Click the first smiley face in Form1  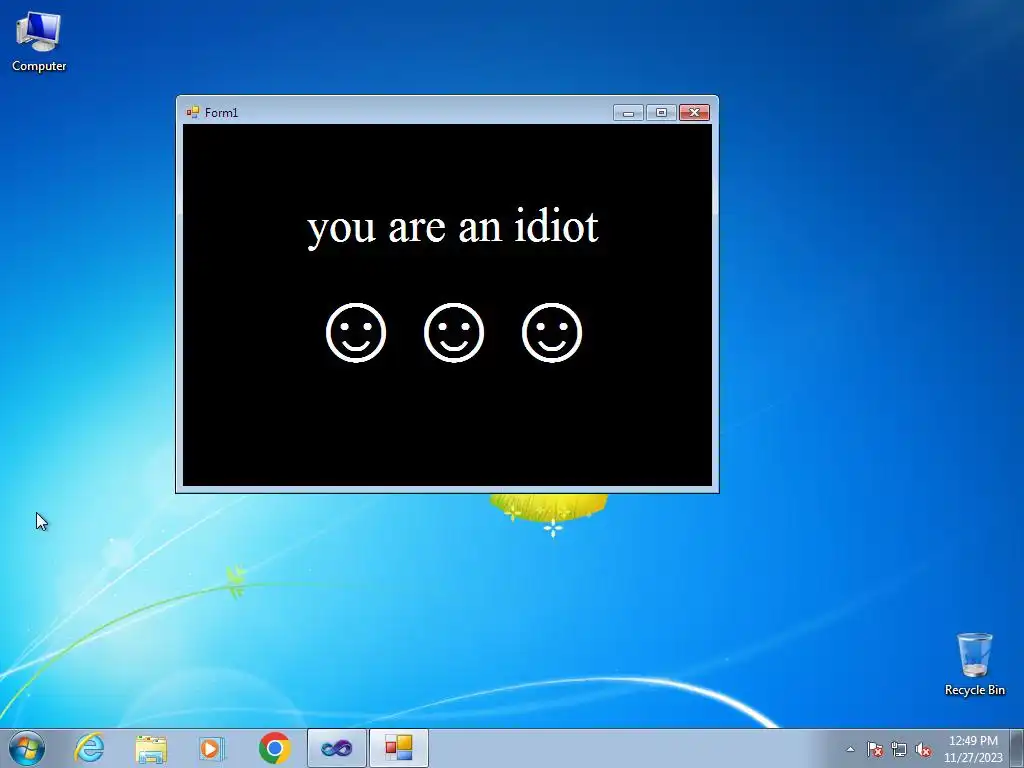pyautogui.click(x=356, y=332)
